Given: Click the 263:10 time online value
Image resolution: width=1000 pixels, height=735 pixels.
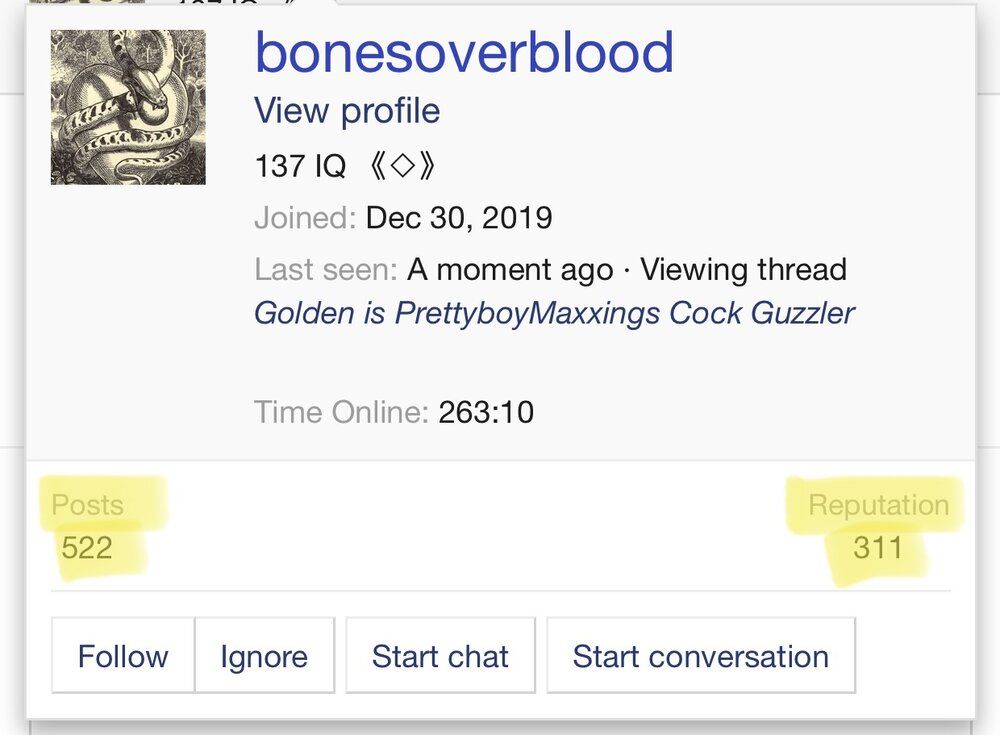Looking at the screenshot, I should point(486,412).
